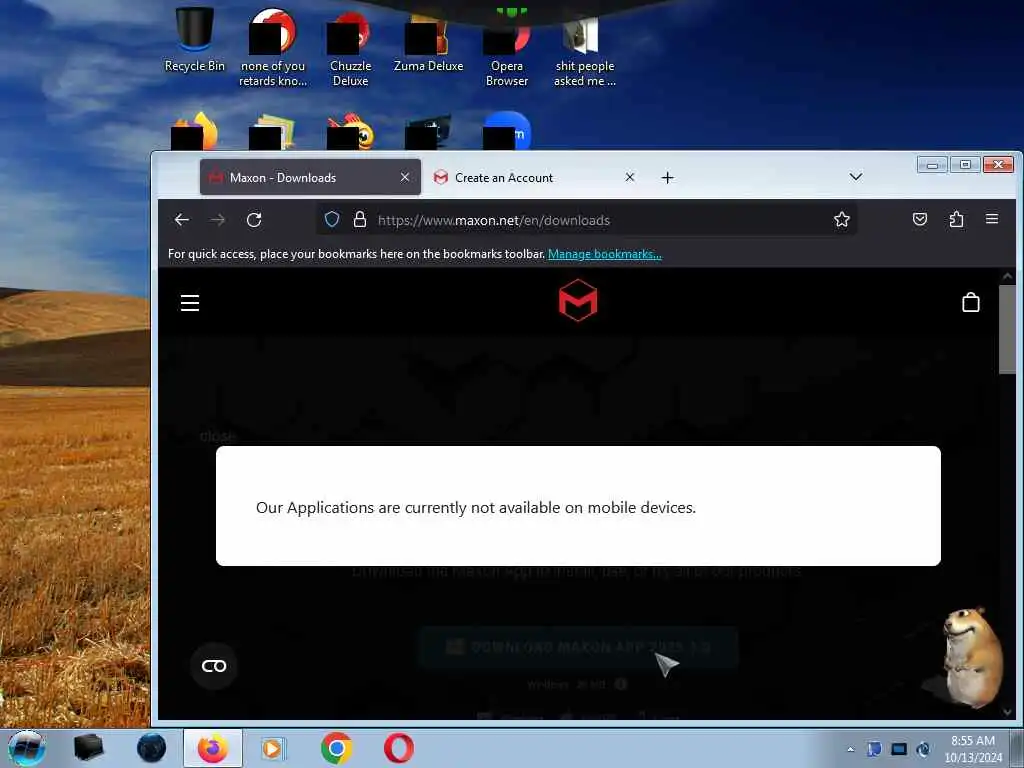Open the Maxon site navigation menu
1024x768 pixels.
tap(190, 303)
